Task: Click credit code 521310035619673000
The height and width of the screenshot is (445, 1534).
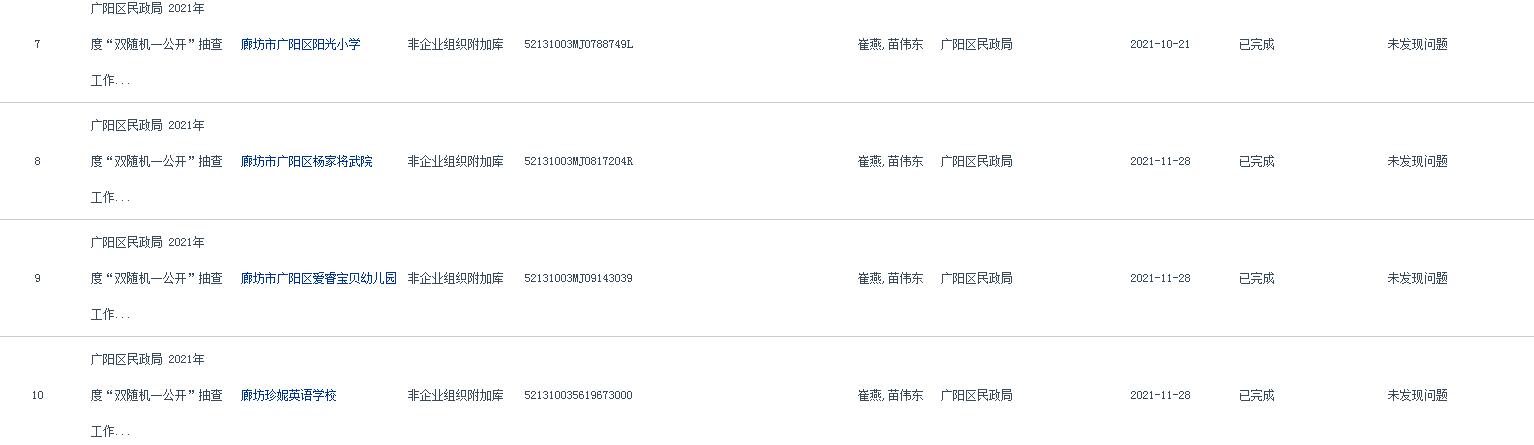Action: point(578,395)
